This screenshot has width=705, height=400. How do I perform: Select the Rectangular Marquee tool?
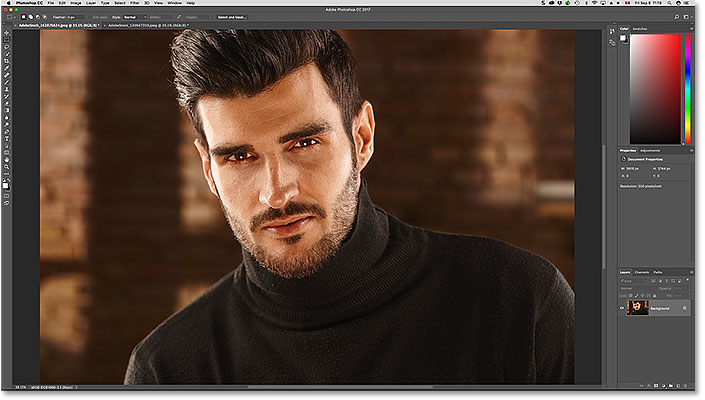coord(6,40)
